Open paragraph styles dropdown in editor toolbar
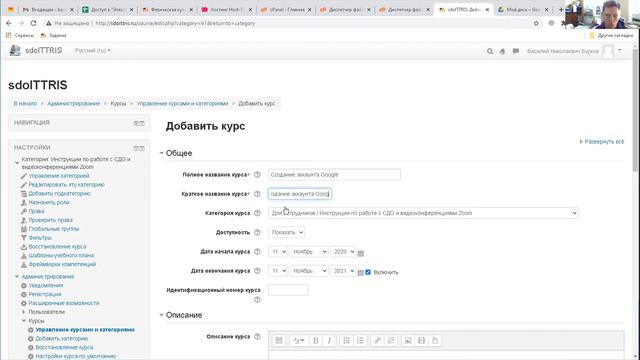 tap(298, 340)
